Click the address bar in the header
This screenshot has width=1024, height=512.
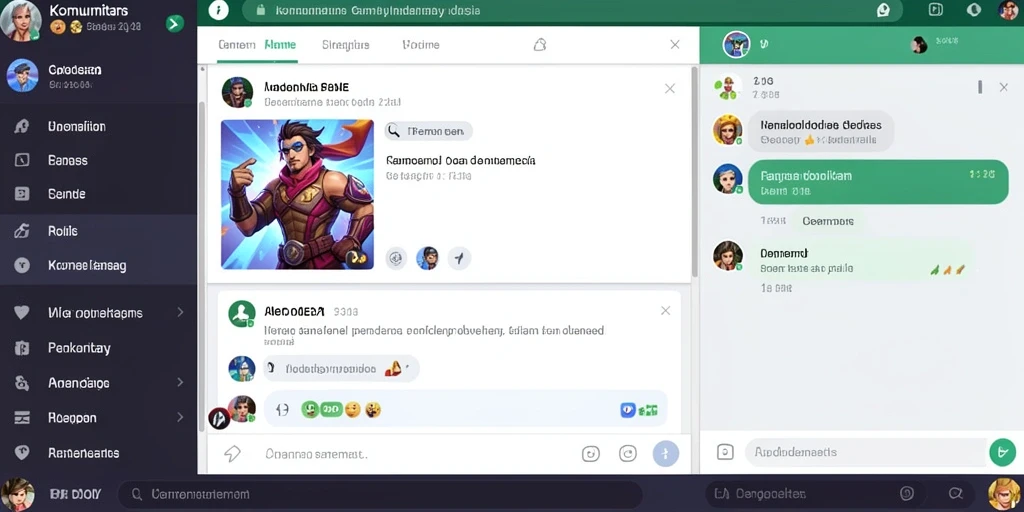coord(572,10)
